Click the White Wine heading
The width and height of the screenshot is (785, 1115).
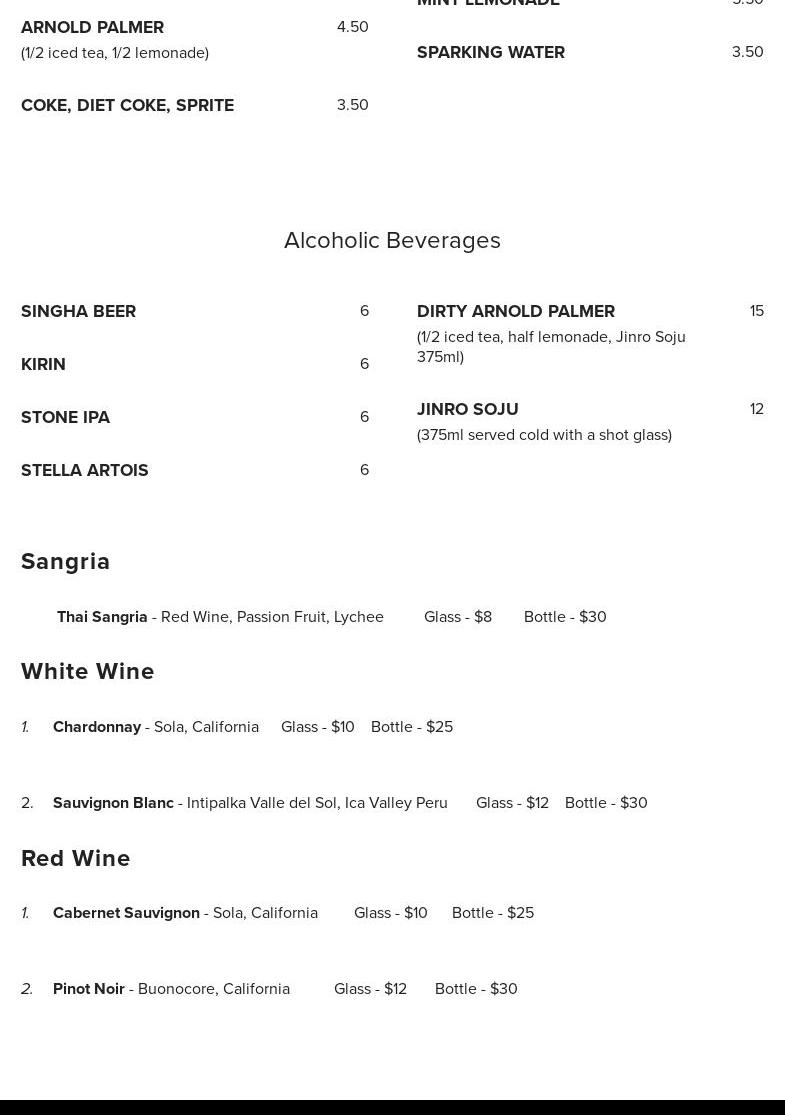[88, 671]
